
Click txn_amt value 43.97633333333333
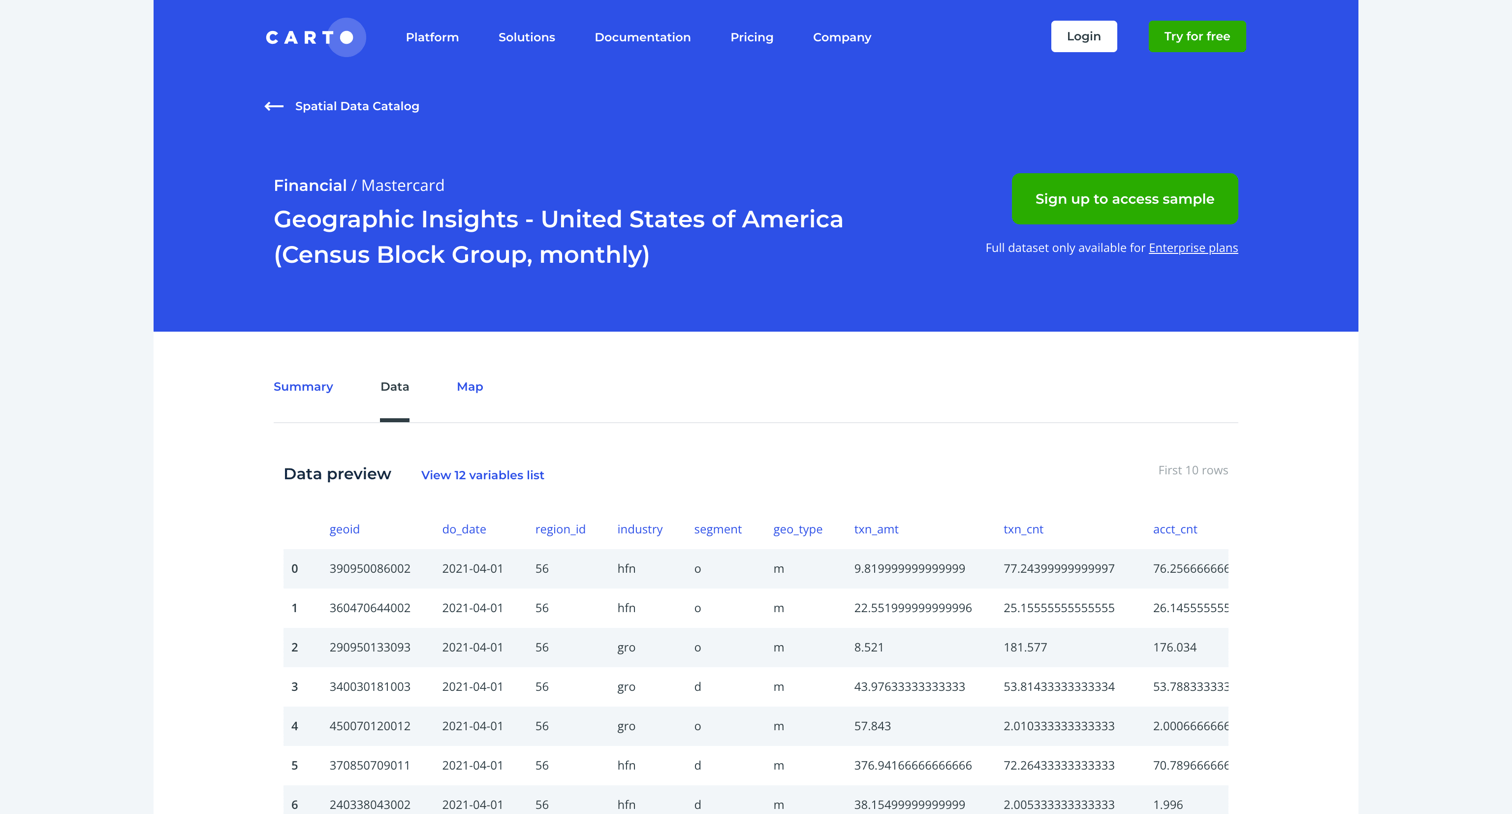click(x=910, y=687)
